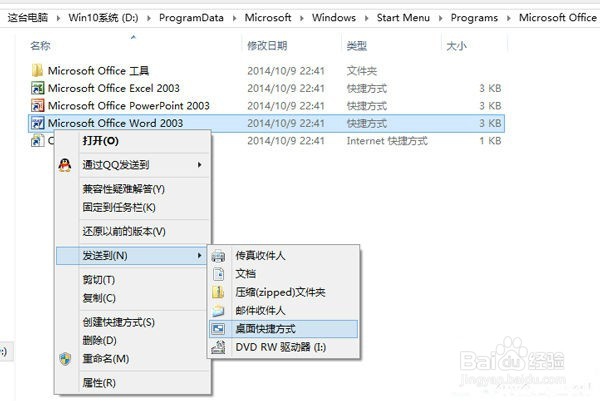Expand submenu arrow next to 通过QQ发送到
This screenshot has width=600, height=401.
click(x=199, y=165)
